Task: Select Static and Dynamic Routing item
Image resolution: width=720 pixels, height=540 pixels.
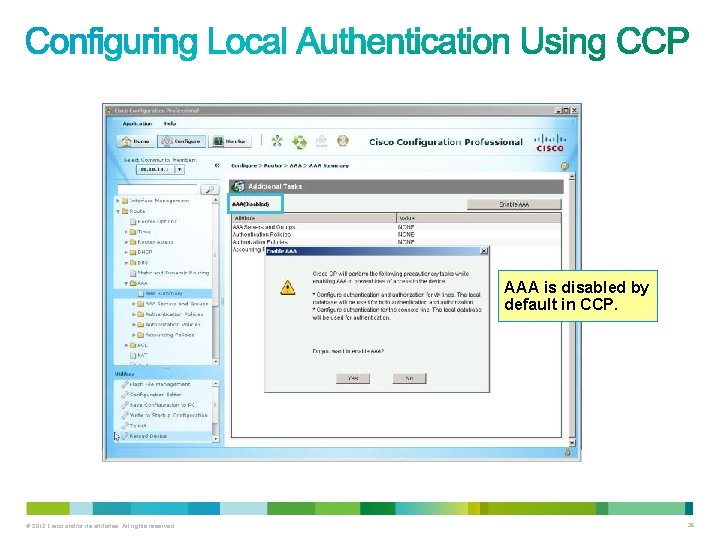Action: 173,273
